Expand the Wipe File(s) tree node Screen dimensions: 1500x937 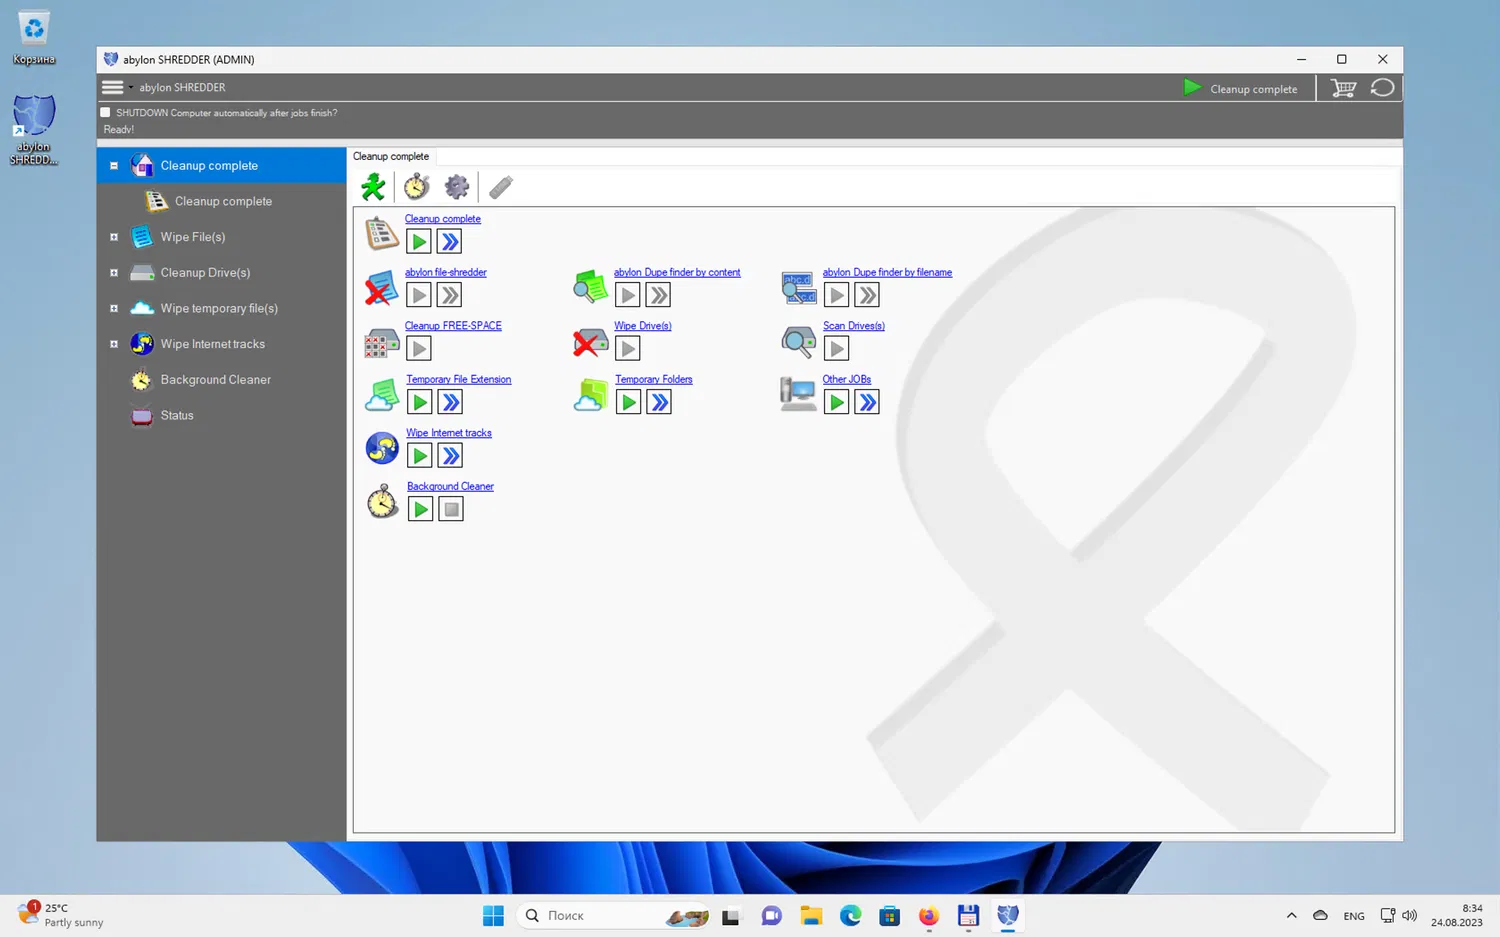tap(114, 237)
